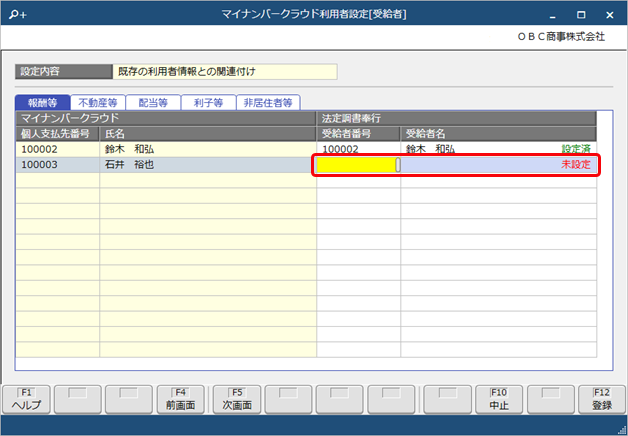Select the 石井 裕也 name cell
This screenshot has width=628, height=436.
click(x=208, y=165)
